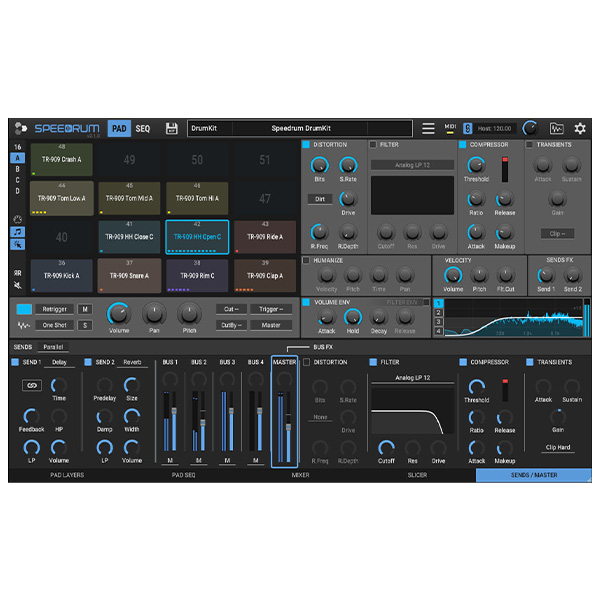The image size is (600, 600).
Task: Select the TR-909 Ride A pad
Action: pyautogui.click(x=265, y=237)
